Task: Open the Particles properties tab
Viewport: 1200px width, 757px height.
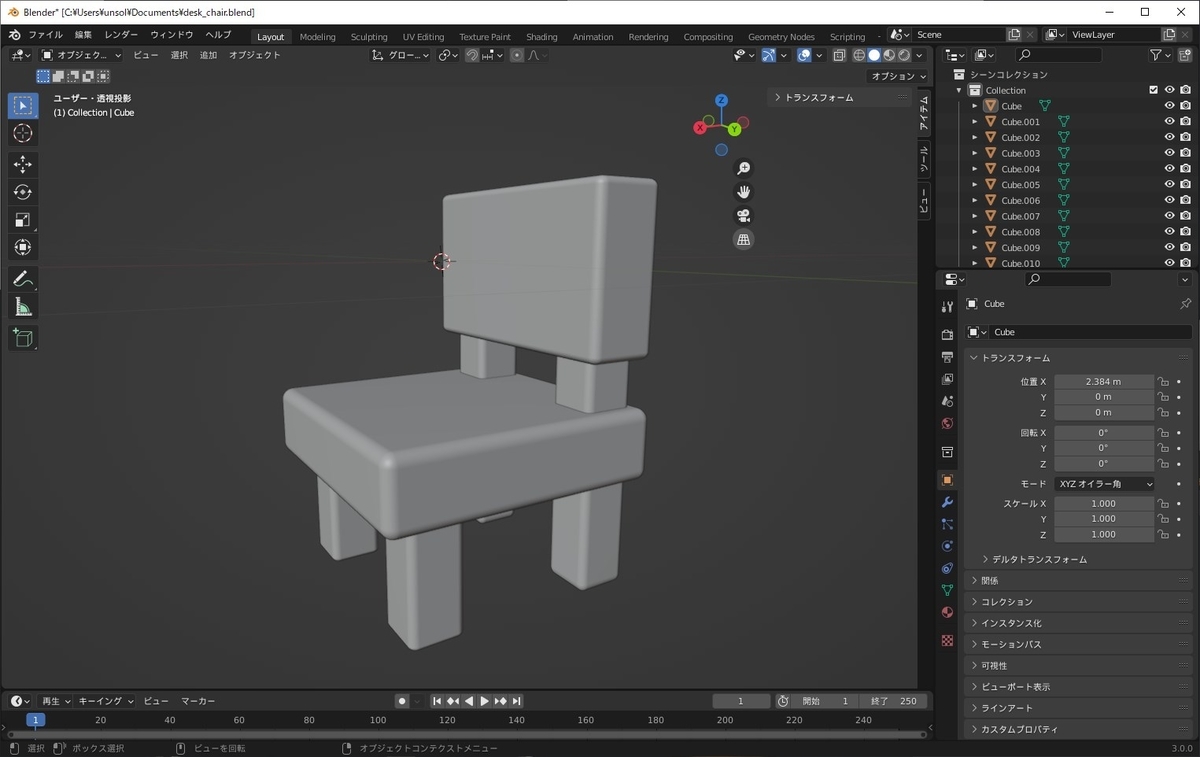Action: tap(947, 524)
